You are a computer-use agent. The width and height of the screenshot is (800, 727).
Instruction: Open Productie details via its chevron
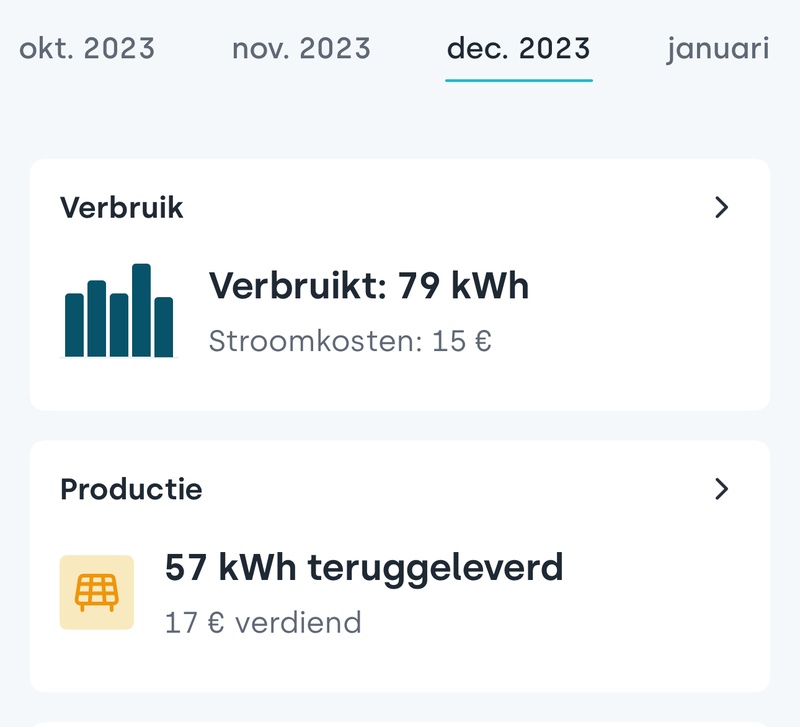click(x=722, y=489)
